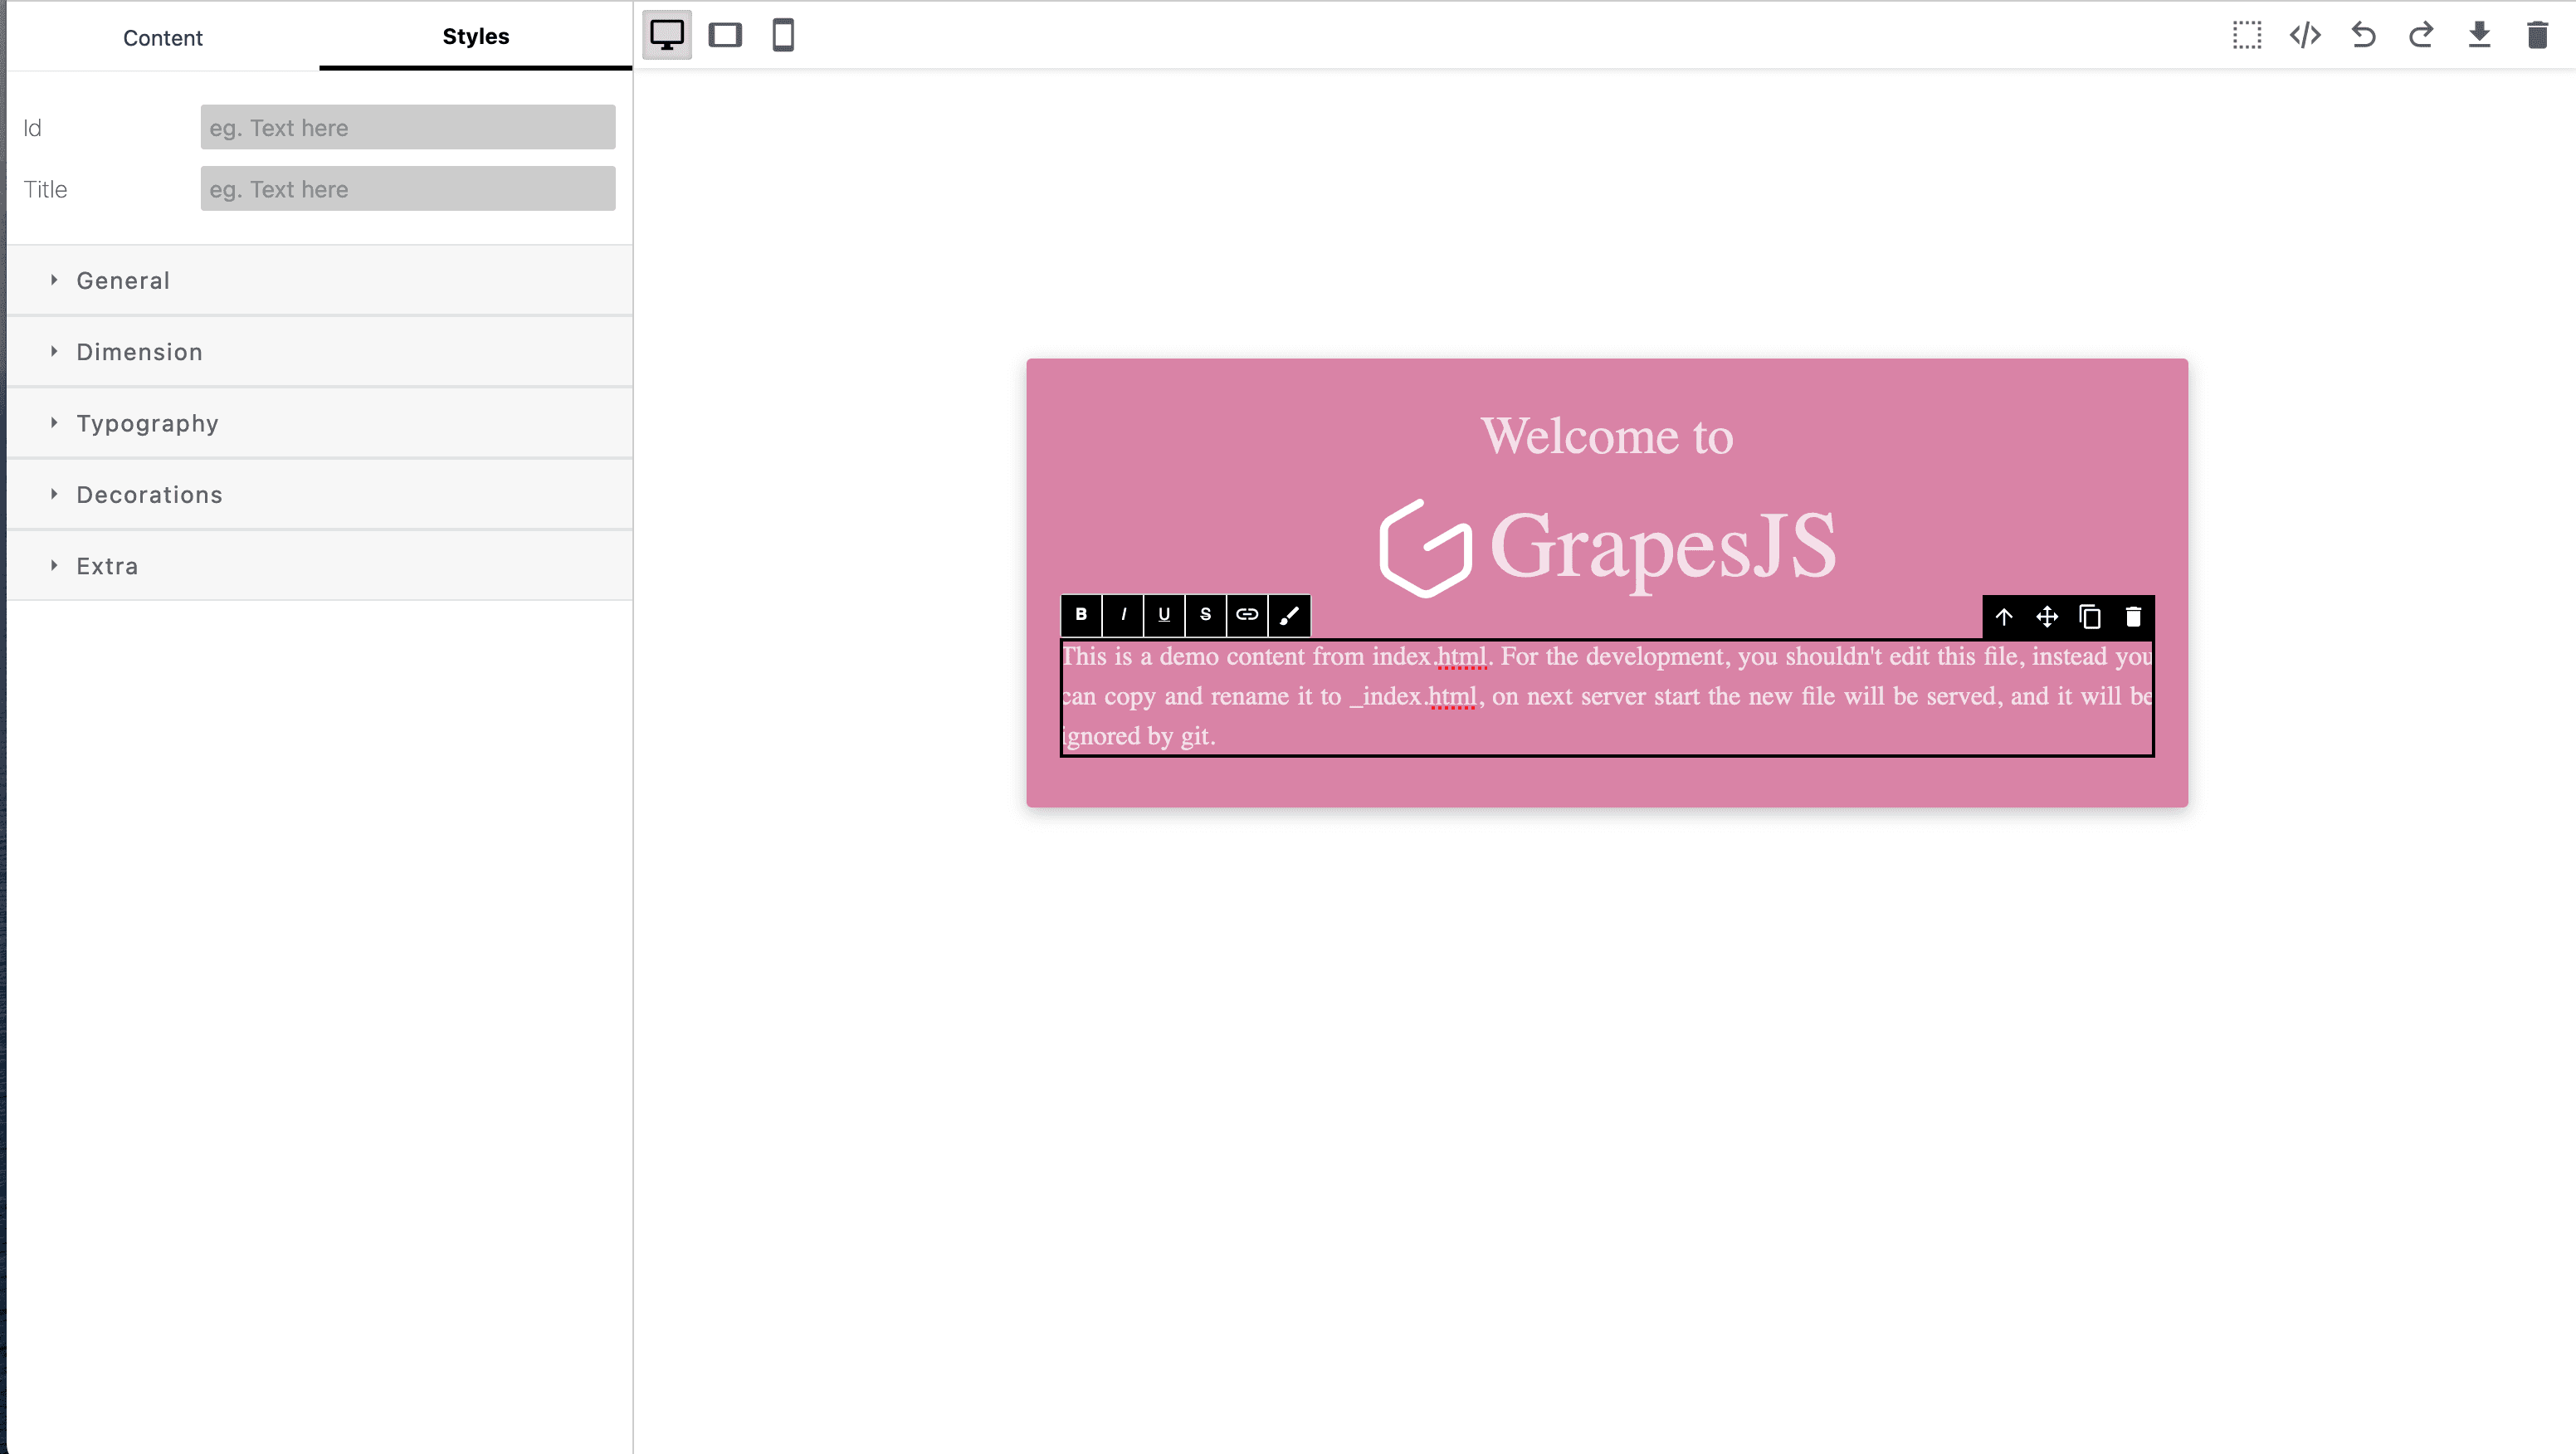Click the export/download button
This screenshot has height=1454, width=2576.
click(x=2479, y=33)
